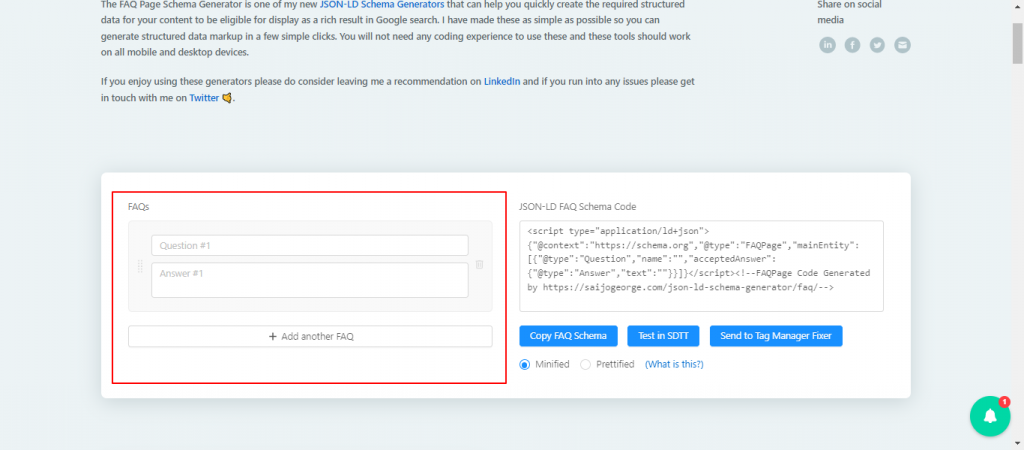
Task: Grab the FAQ #1 drag handle
Action: click(140, 266)
